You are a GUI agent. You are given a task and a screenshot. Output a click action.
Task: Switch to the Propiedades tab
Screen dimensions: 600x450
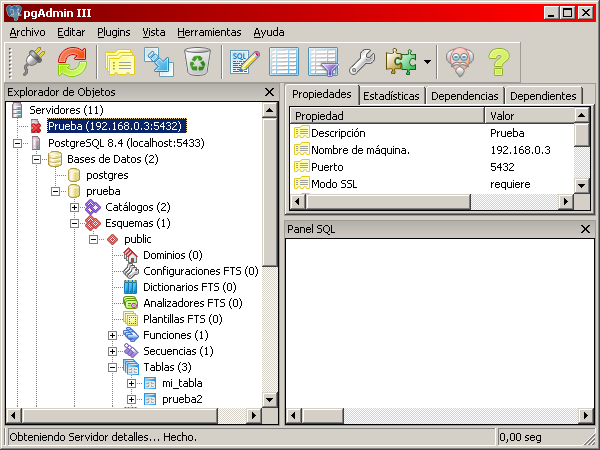[321, 94]
